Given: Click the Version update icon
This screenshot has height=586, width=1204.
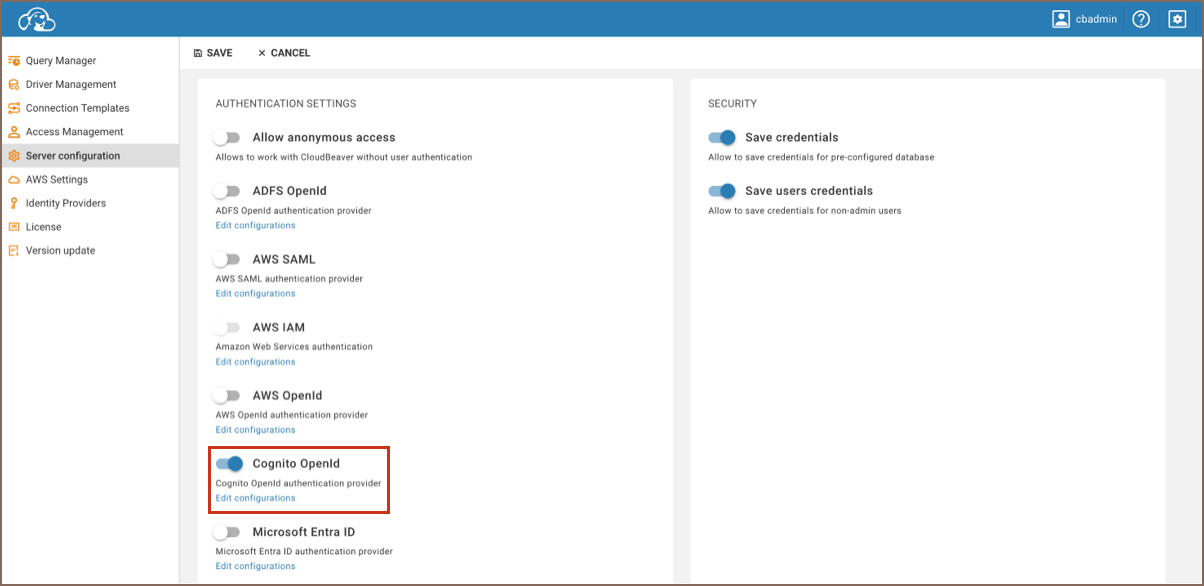Looking at the screenshot, I should tap(14, 251).
